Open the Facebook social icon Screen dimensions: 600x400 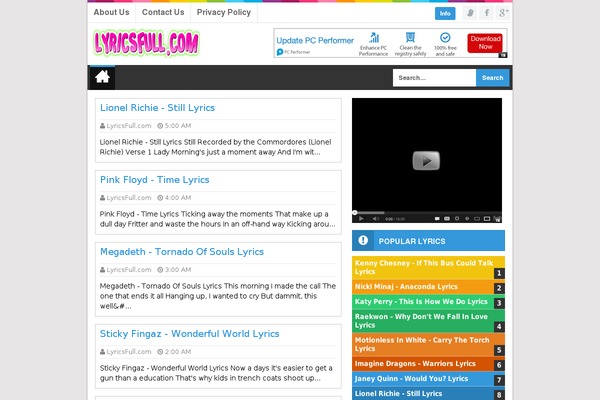point(487,13)
